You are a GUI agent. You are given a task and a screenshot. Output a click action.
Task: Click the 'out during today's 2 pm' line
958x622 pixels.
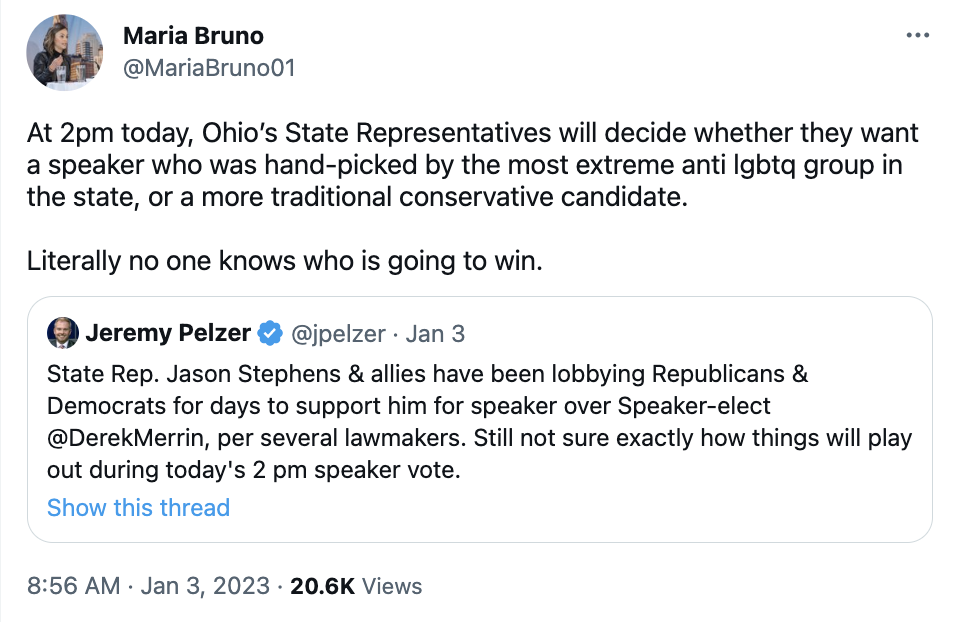[253, 470]
